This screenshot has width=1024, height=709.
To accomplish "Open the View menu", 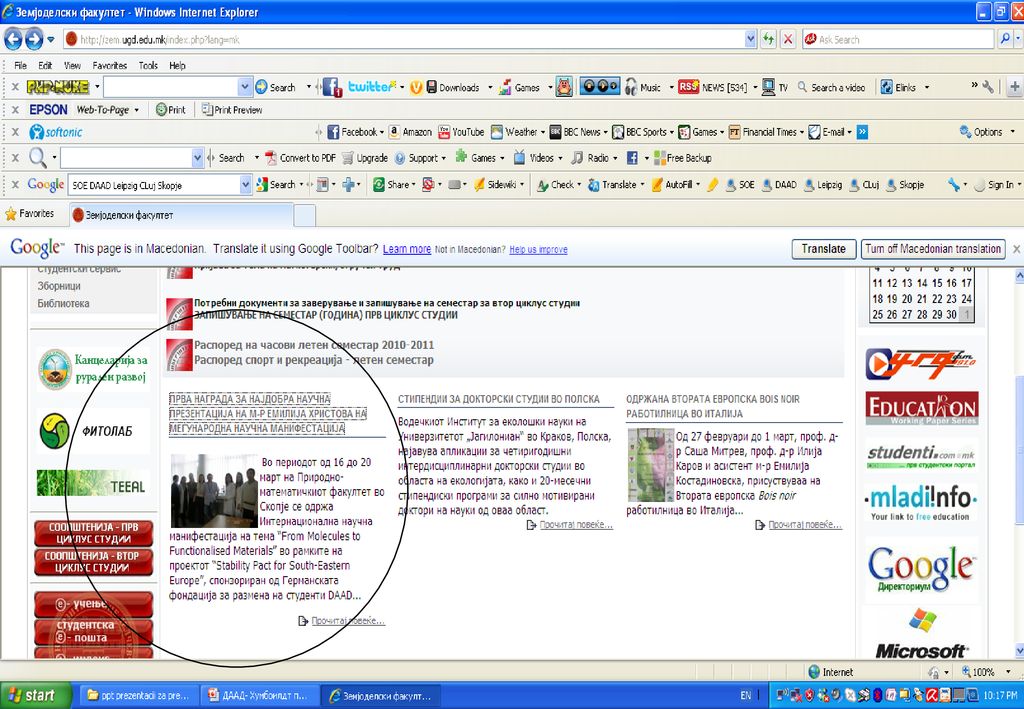I will pos(72,65).
